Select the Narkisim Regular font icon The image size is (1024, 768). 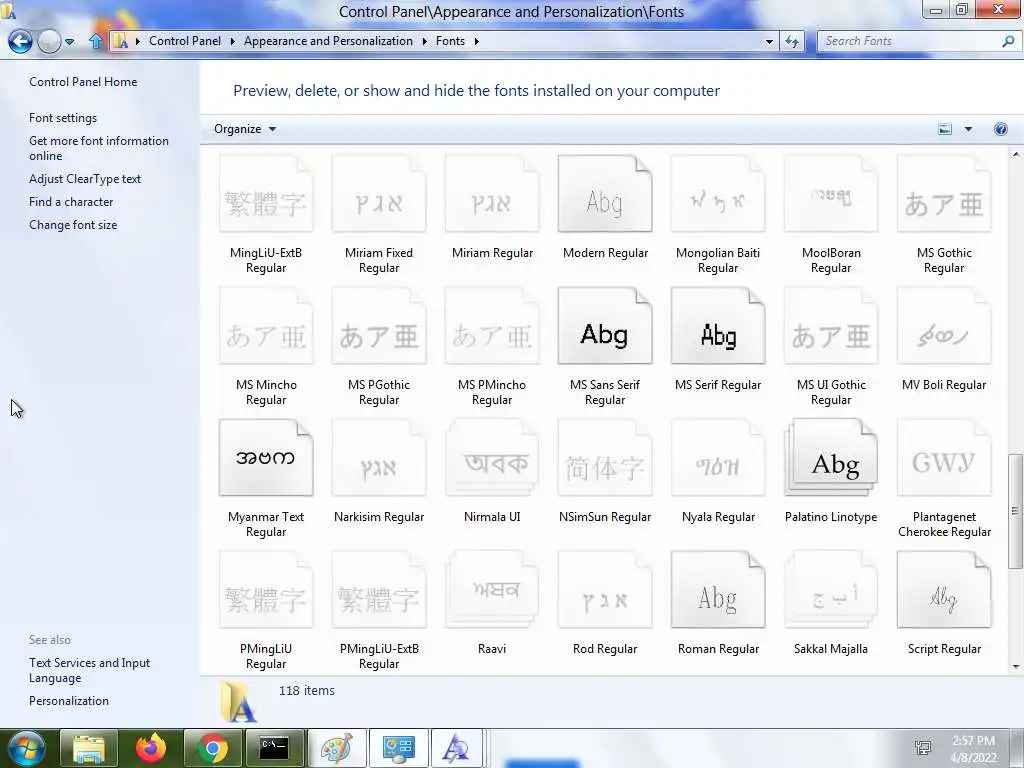[x=379, y=457]
